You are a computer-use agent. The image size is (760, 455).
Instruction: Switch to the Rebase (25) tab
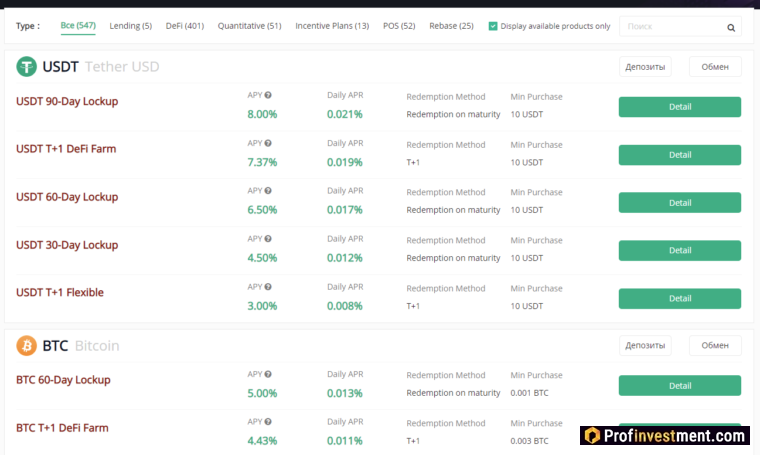click(x=451, y=26)
